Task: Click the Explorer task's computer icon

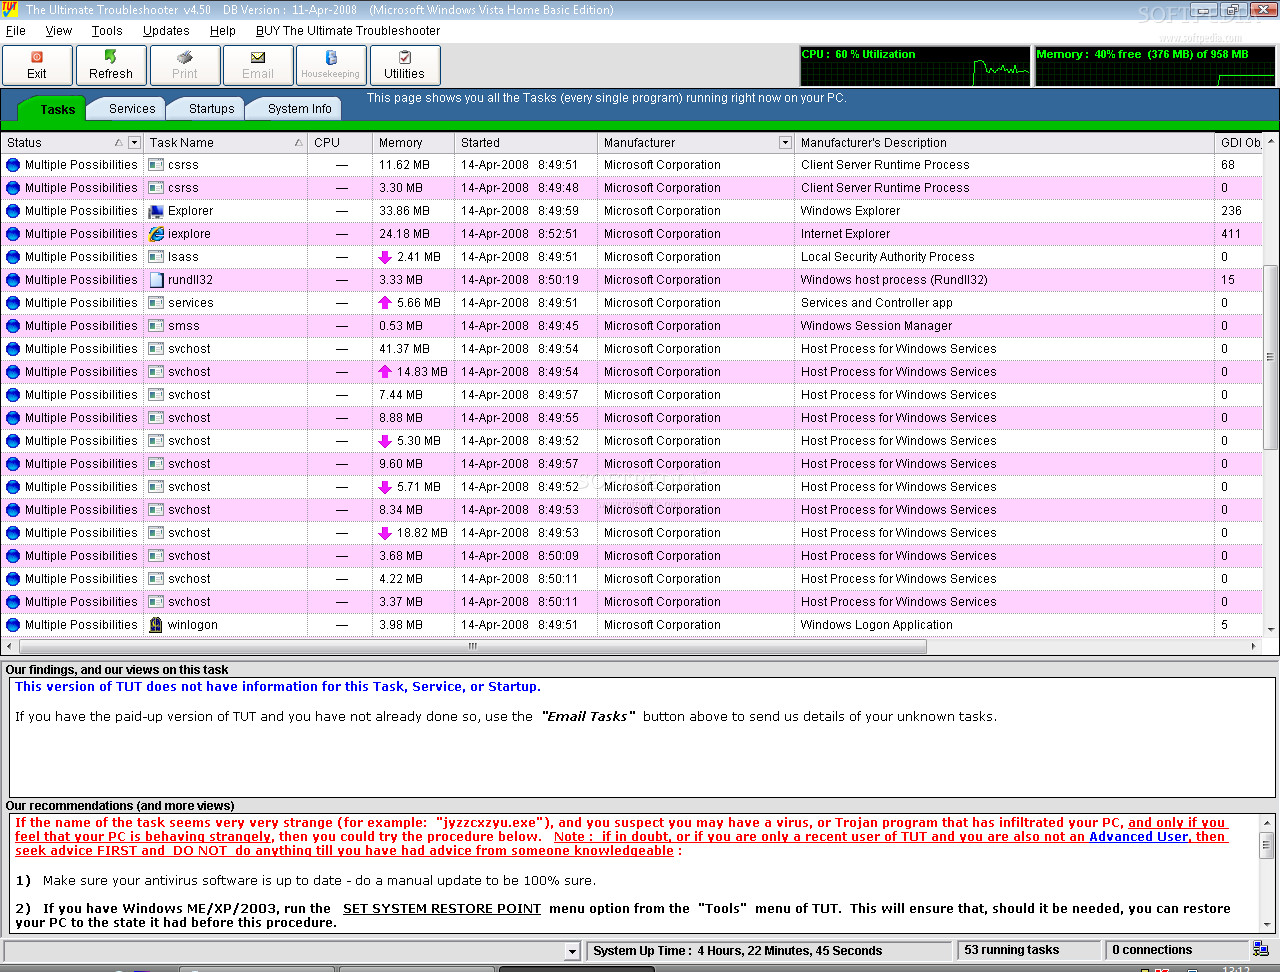Action: (x=156, y=211)
